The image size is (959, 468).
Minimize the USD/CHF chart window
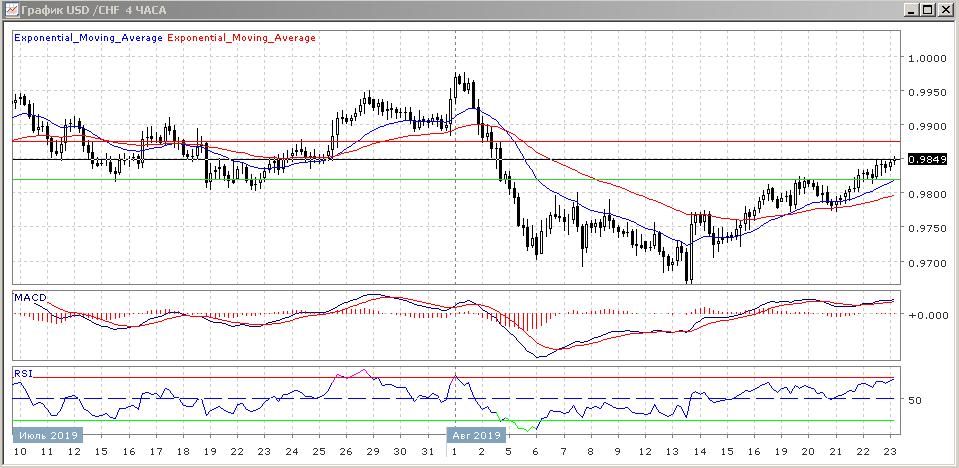(x=913, y=10)
